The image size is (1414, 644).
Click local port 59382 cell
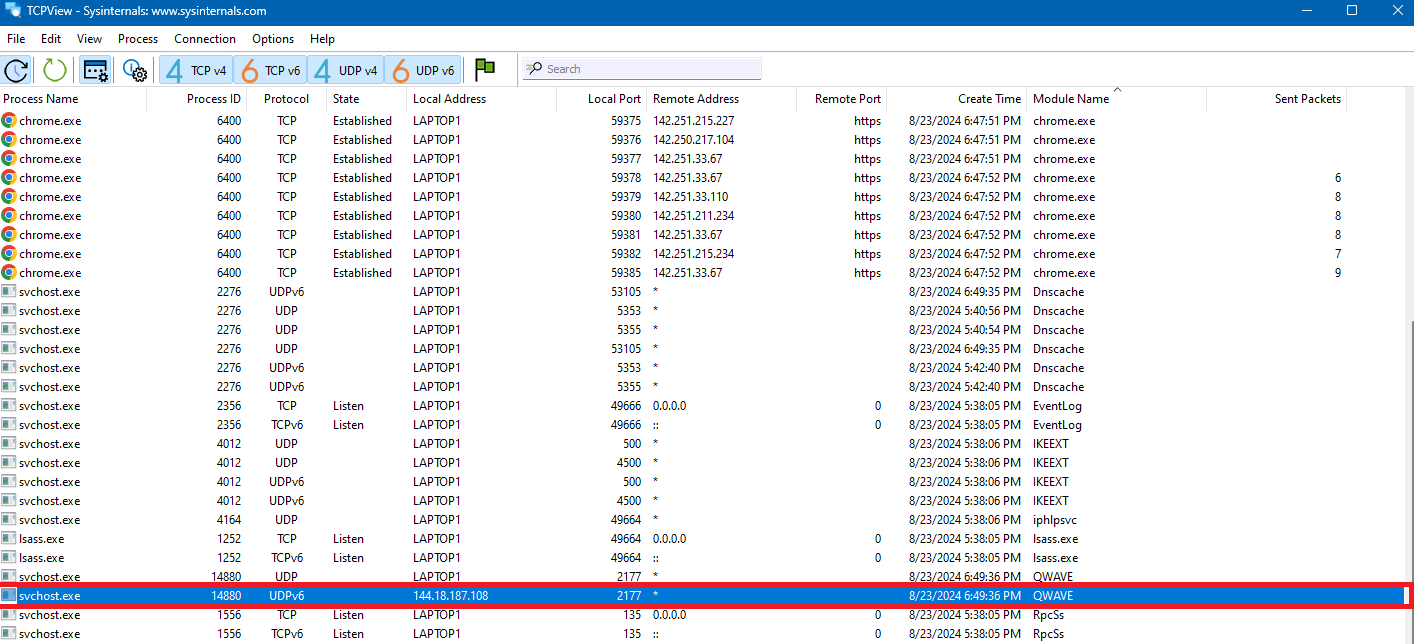click(x=624, y=253)
